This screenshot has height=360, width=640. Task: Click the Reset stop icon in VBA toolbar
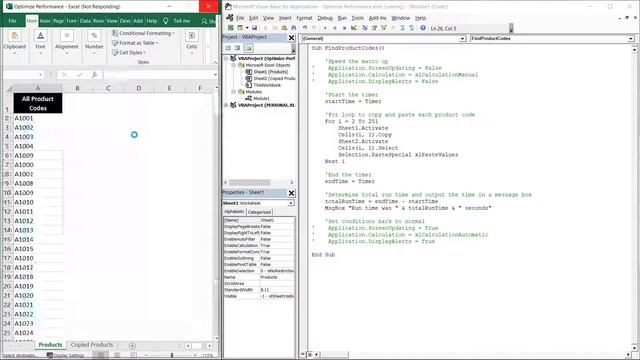point(344,28)
